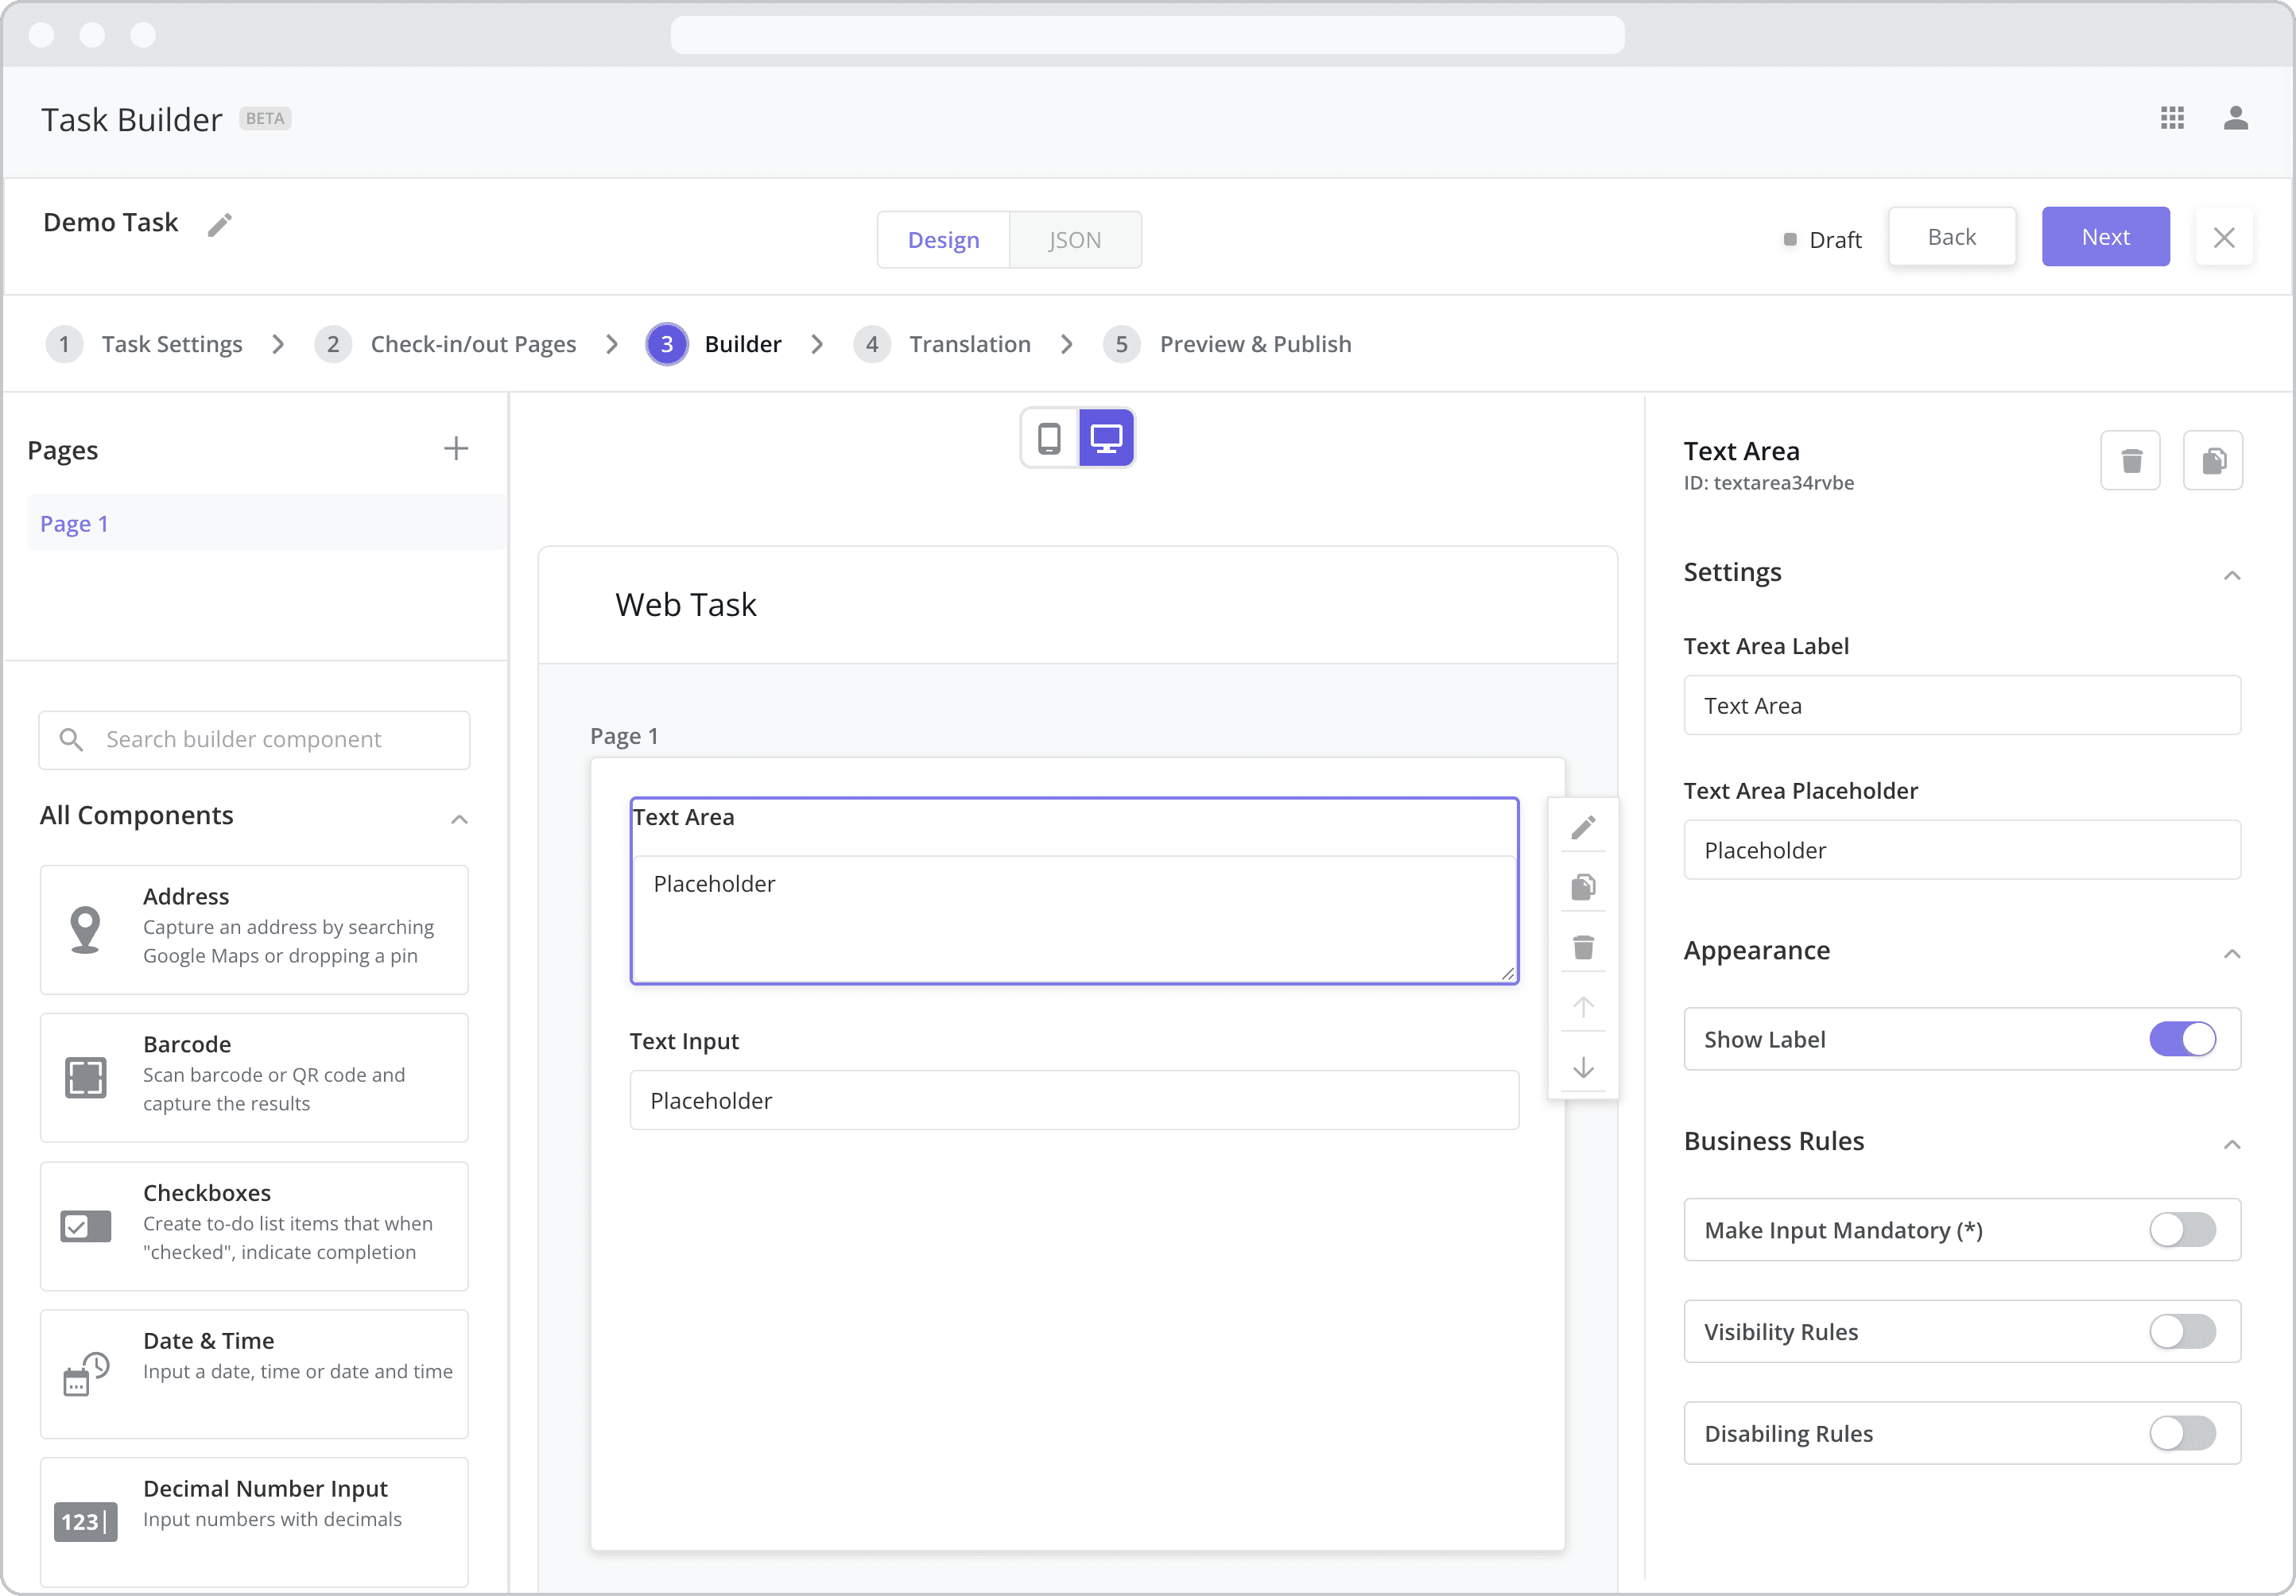The width and height of the screenshot is (2296, 1596).
Task: Enable Disabiling Rules toggle
Action: (x=2182, y=1433)
